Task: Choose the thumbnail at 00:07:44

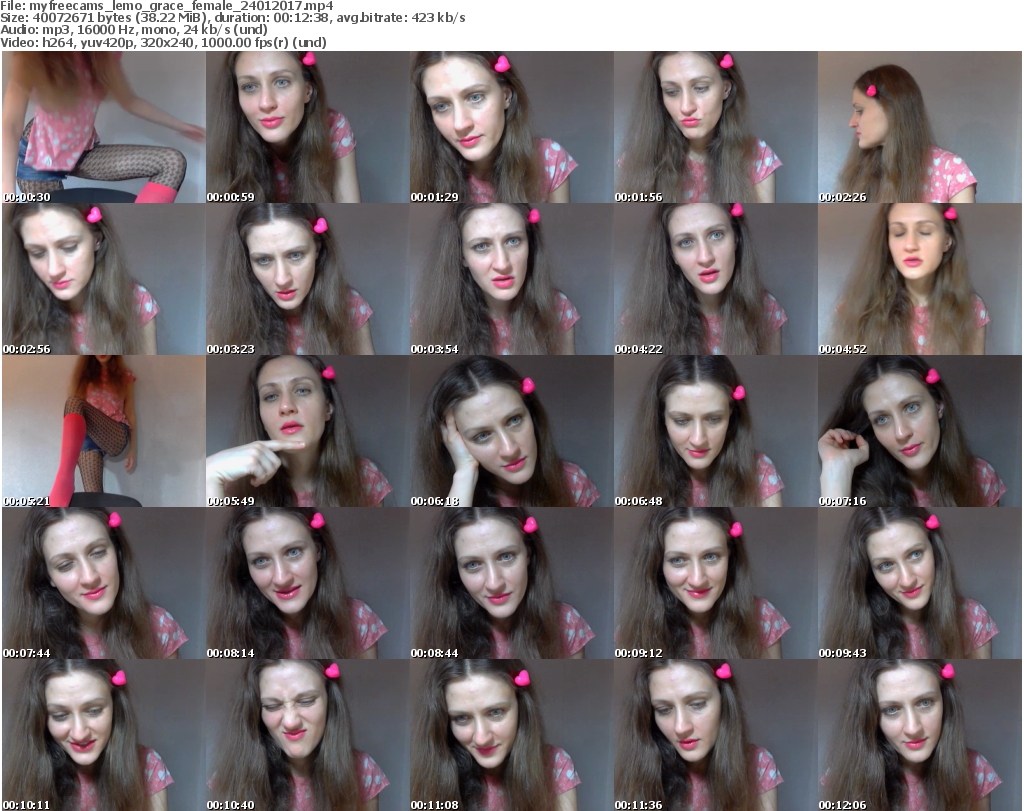Action: [x=104, y=583]
